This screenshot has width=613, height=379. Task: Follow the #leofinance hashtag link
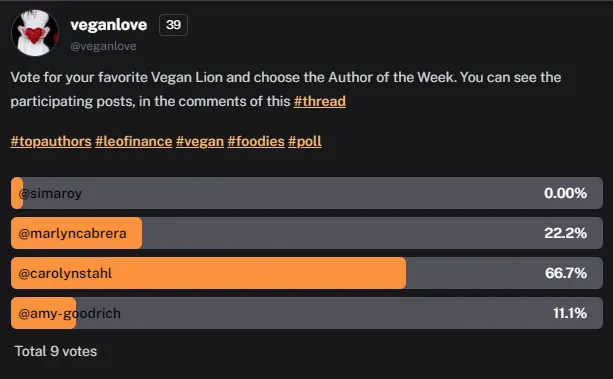(x=134, y=141)
